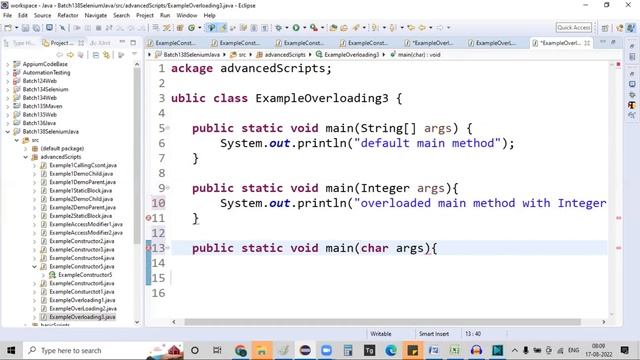Image resolution: width=640 pixels, height=360 pixels.
Task: Collapse the main method fold on line 5
Action: click(x=168, y=128)
